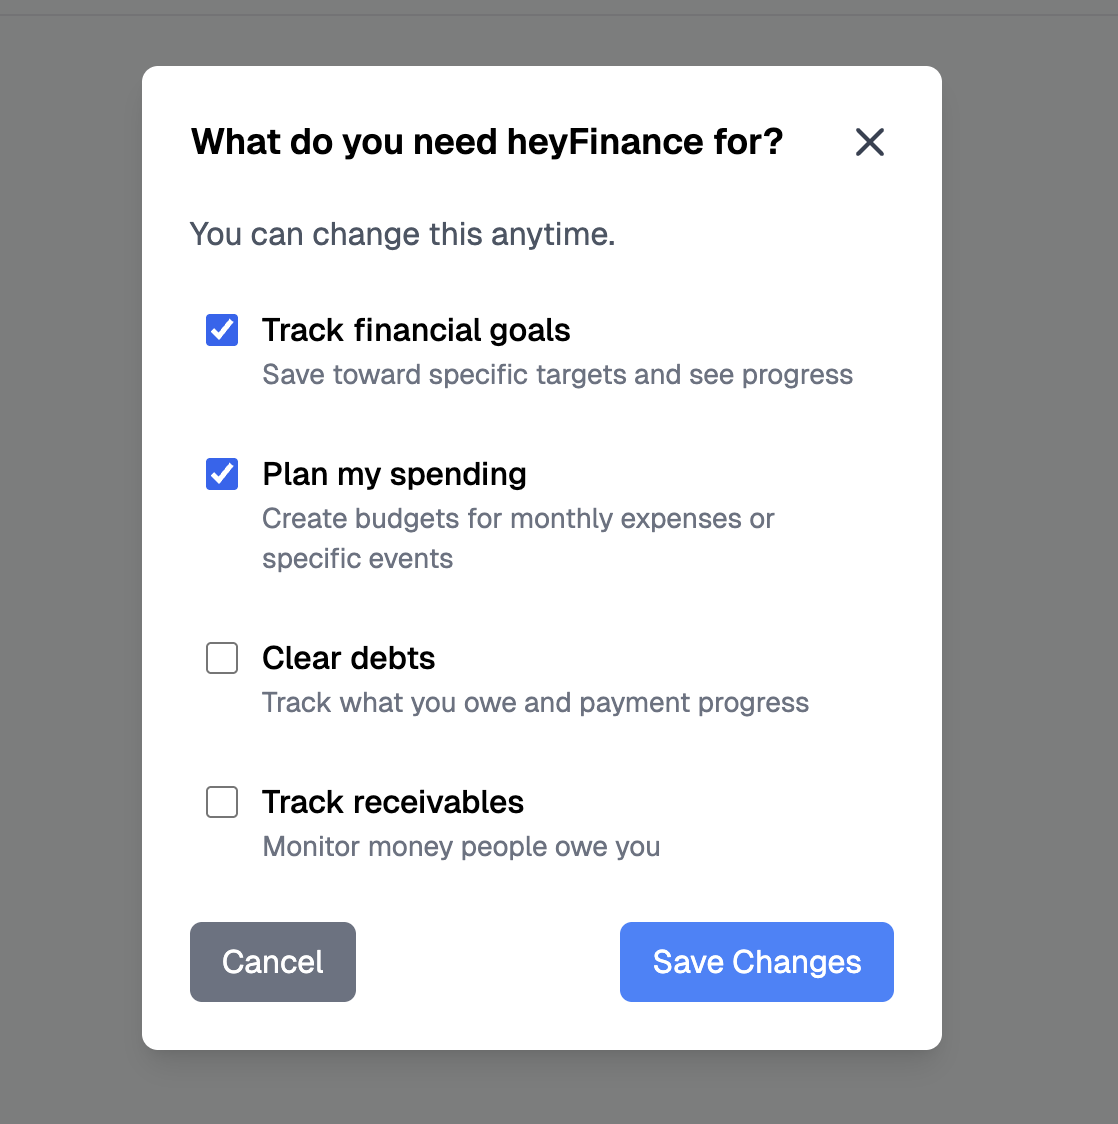Click the 'You can change this anytime' text
This screenshot has height=1124, width=1118.
(401, 234)
